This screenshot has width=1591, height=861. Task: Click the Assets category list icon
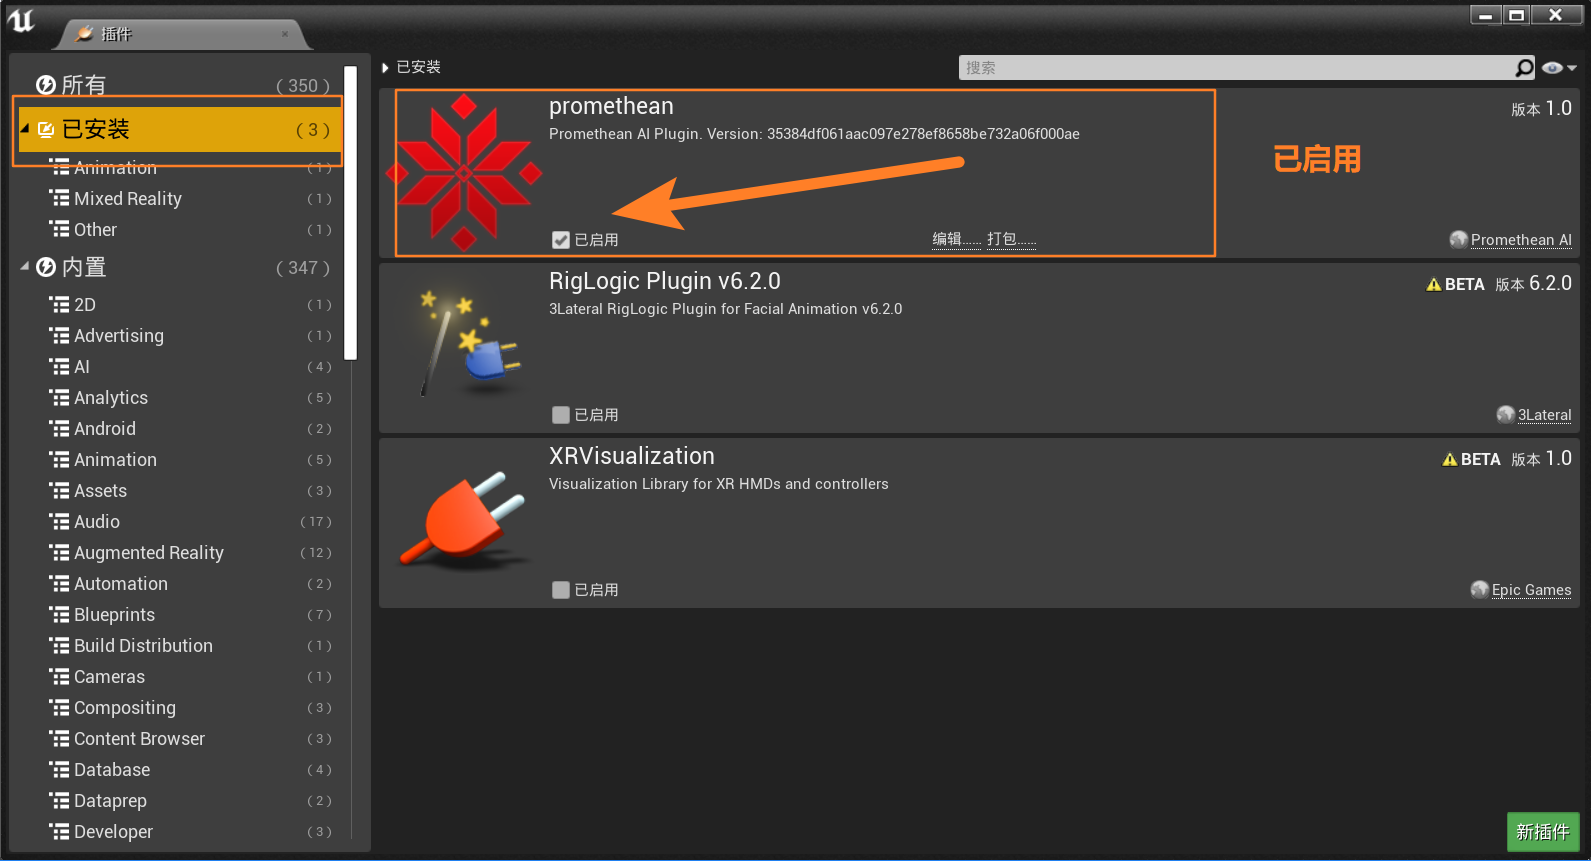click(60, 490)
